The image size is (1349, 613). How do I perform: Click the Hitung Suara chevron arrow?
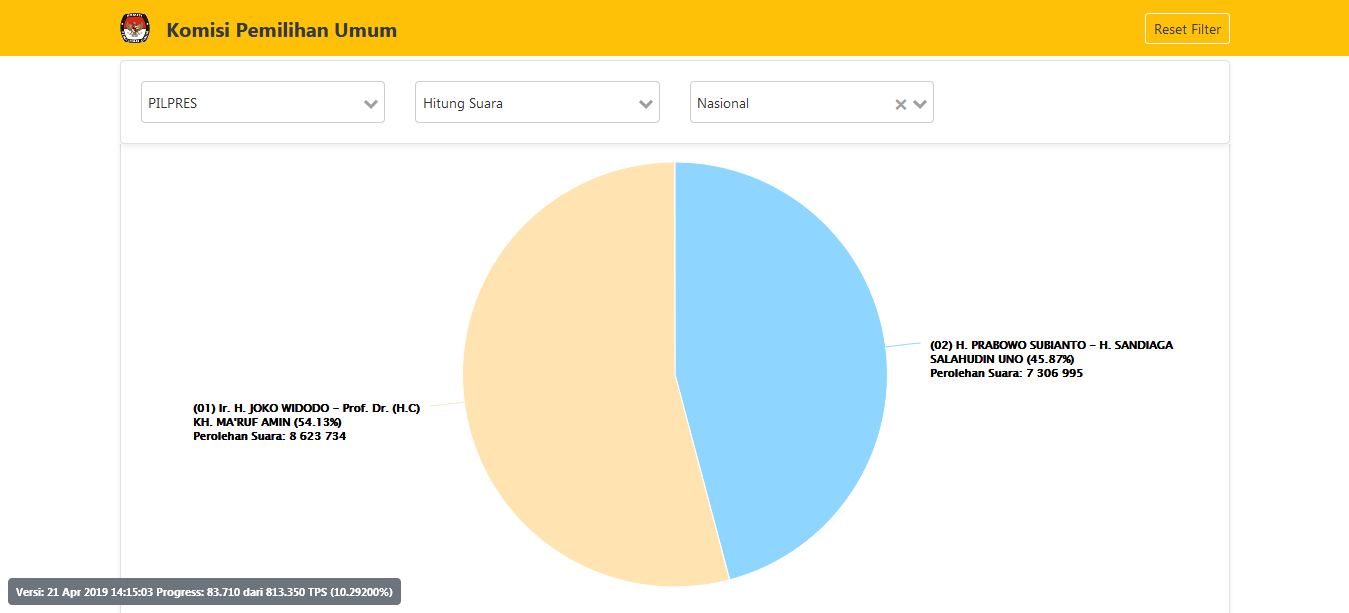pyautogui.click(x=646, y=104)
